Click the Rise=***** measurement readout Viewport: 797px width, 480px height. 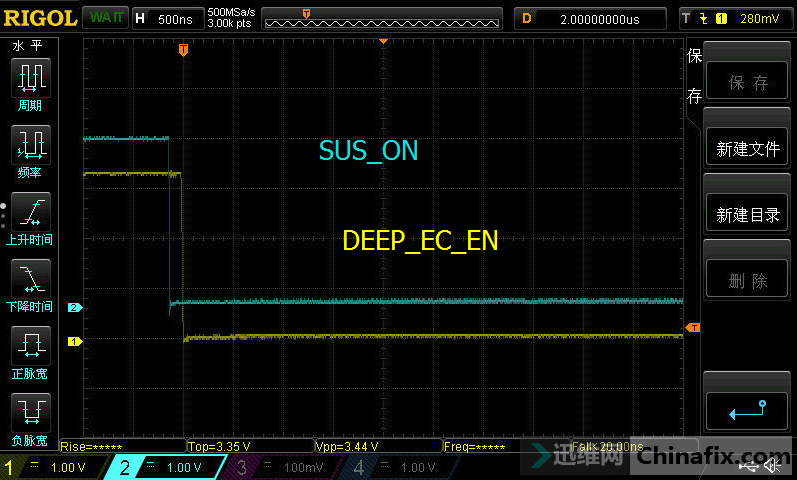click(x=91, y=447)
